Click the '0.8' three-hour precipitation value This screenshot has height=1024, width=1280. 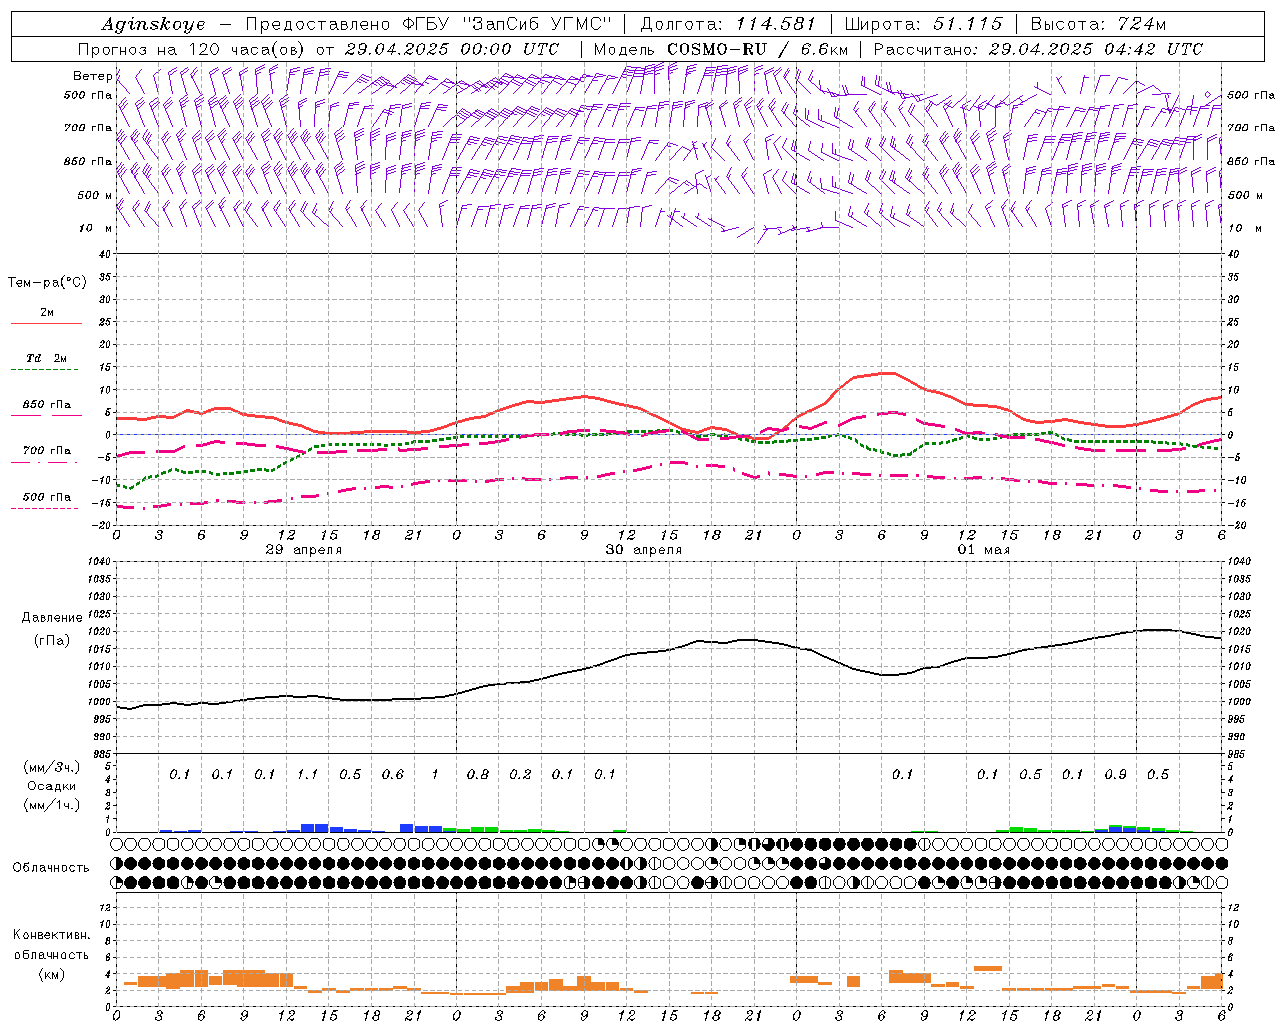pyautogui.click(x=478, y=774)
